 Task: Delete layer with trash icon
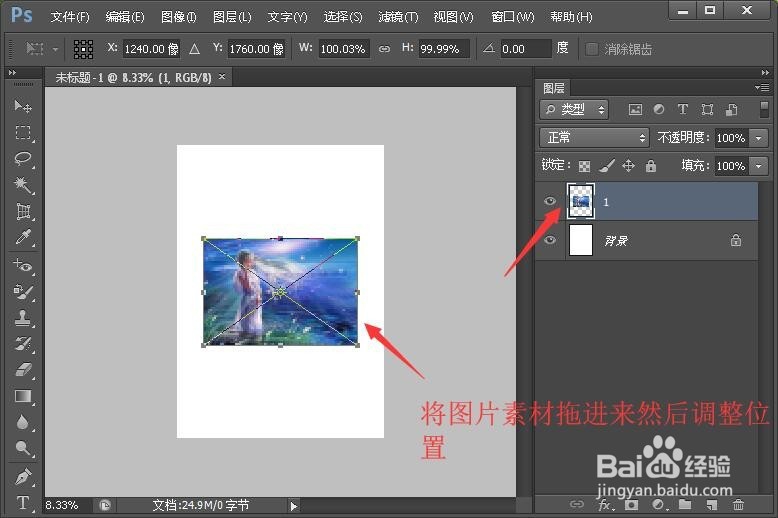738,505
